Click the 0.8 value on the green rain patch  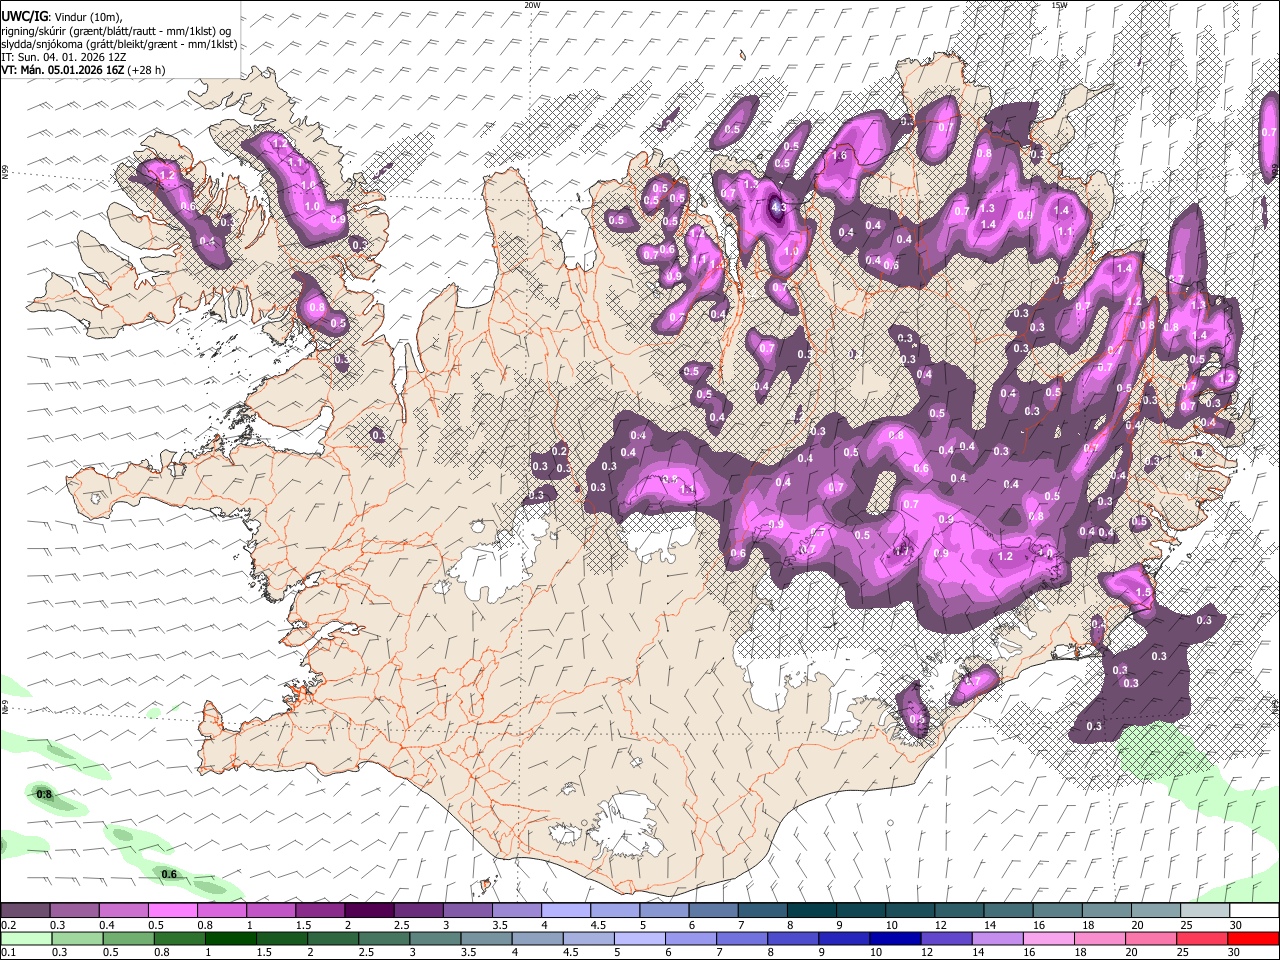pos(44,795)
